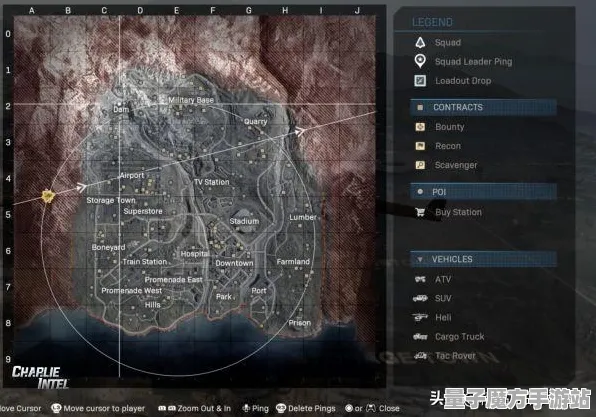Viewport: 596px width, 417px height.
Task: Select the Squad Leader Ping marker icon
Action: [420, 61]
